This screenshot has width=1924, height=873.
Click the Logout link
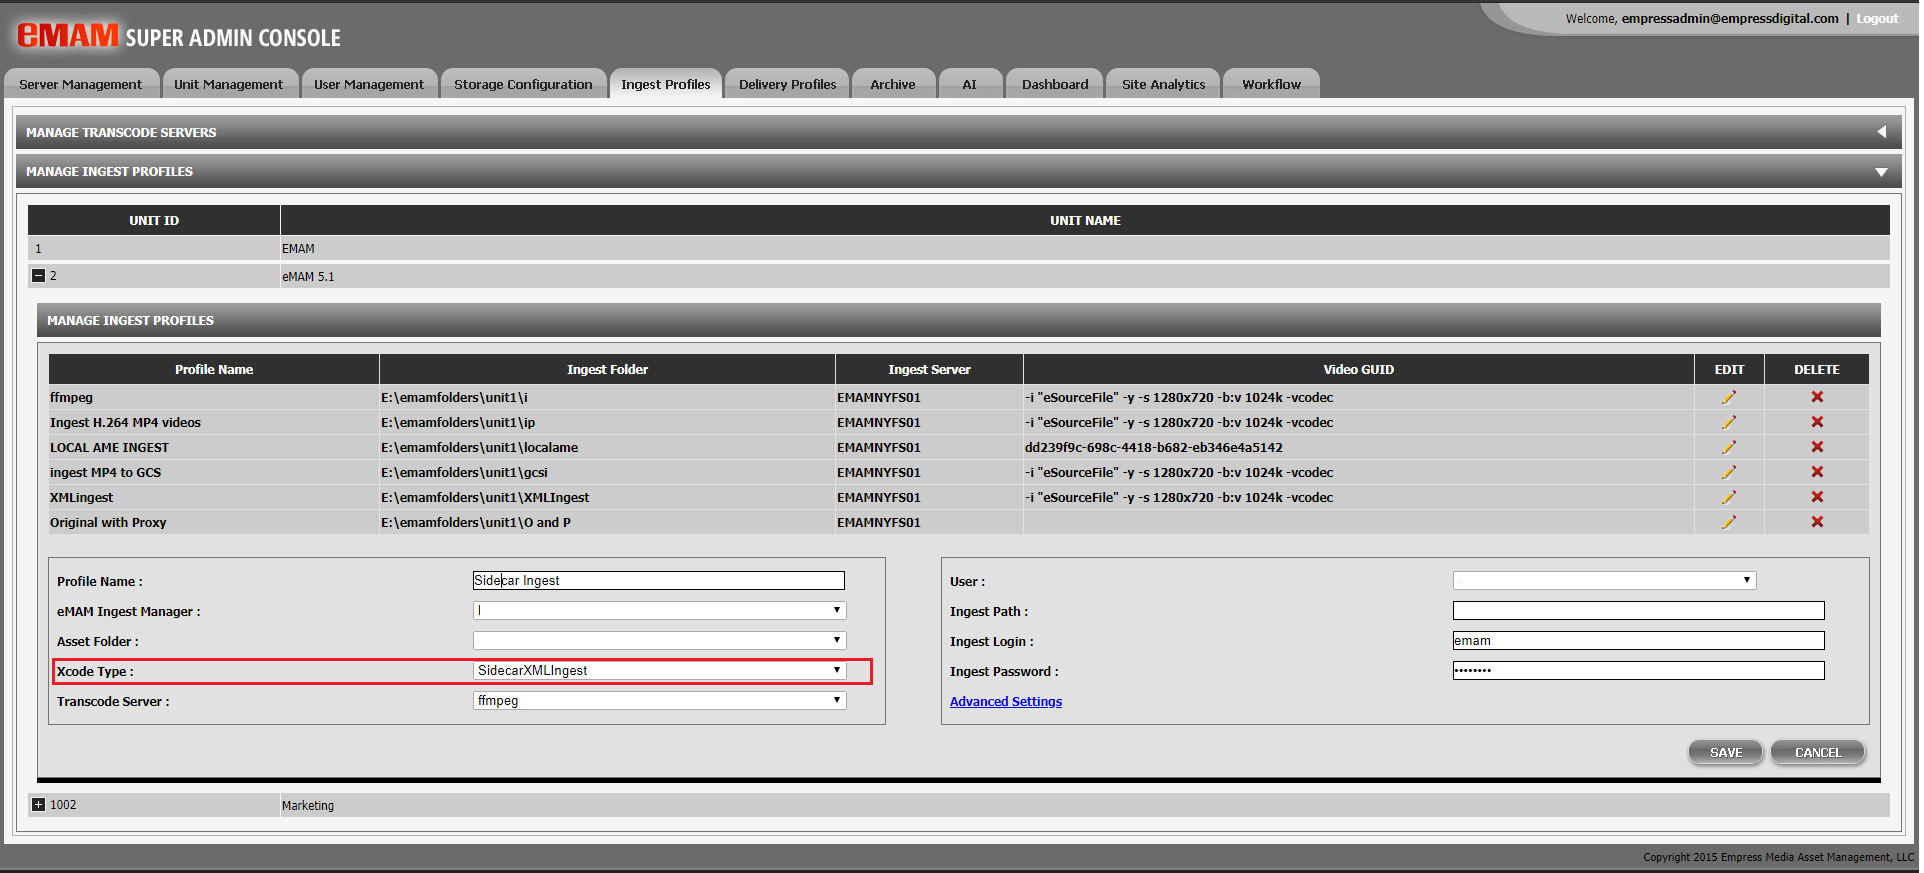1877,18
